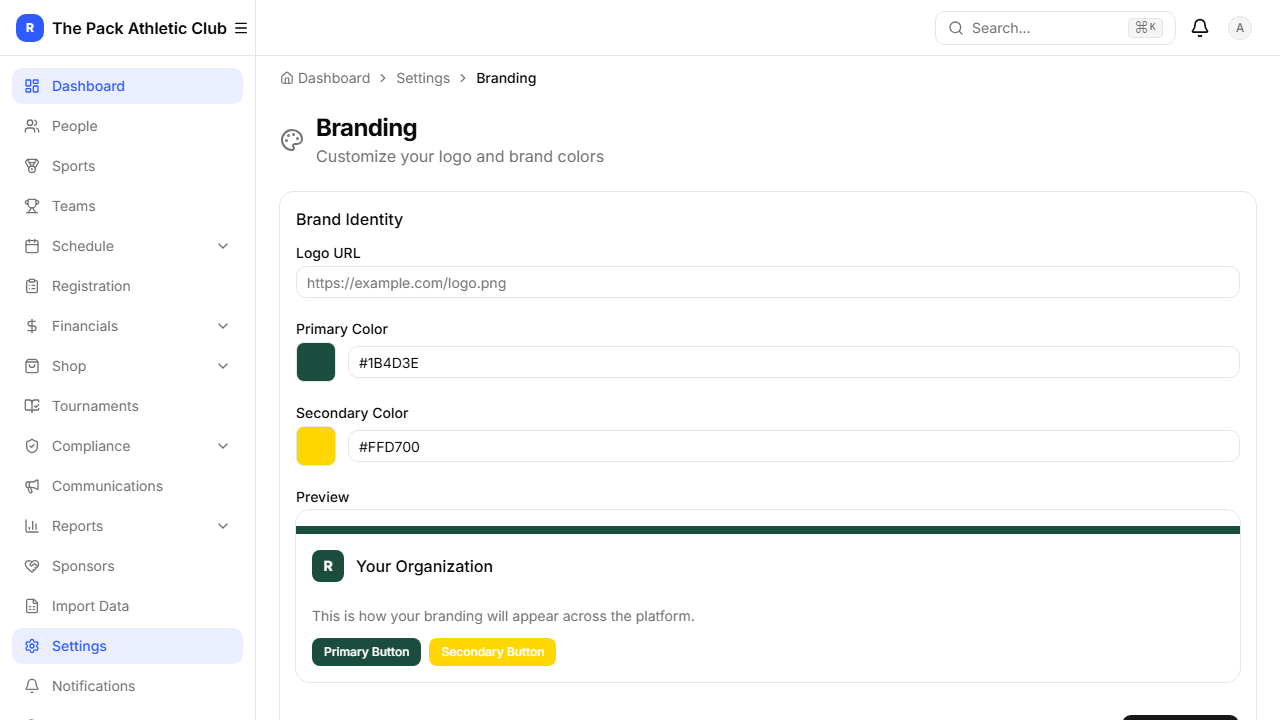Select Teams from the sidebar
This screenshot has width=1280, height=720.
[x=127, y=206]
